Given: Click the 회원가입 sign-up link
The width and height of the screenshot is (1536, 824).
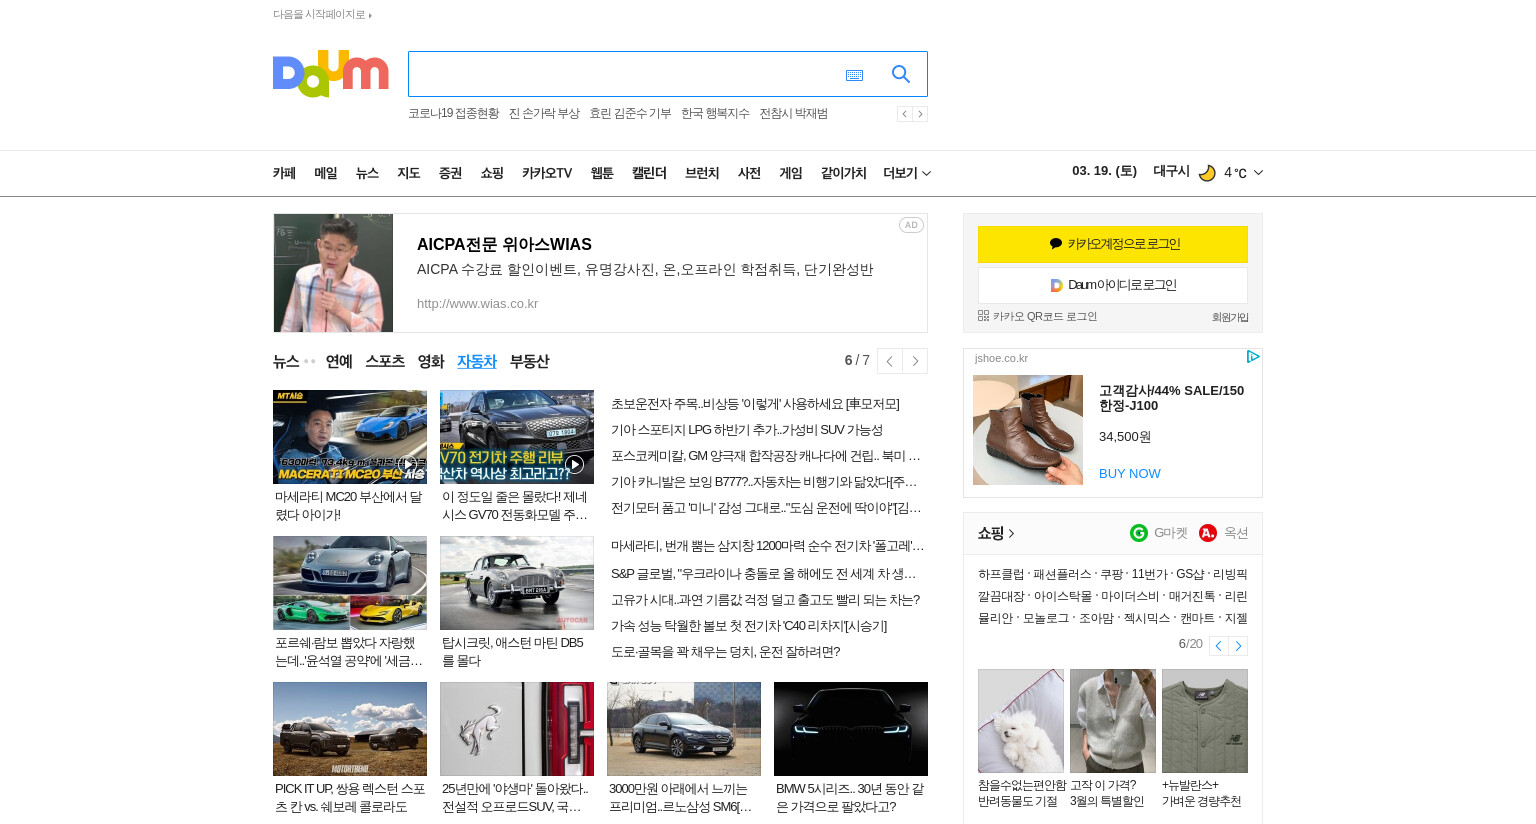Looking at the screenshot, I should [x=1230, y=317].
